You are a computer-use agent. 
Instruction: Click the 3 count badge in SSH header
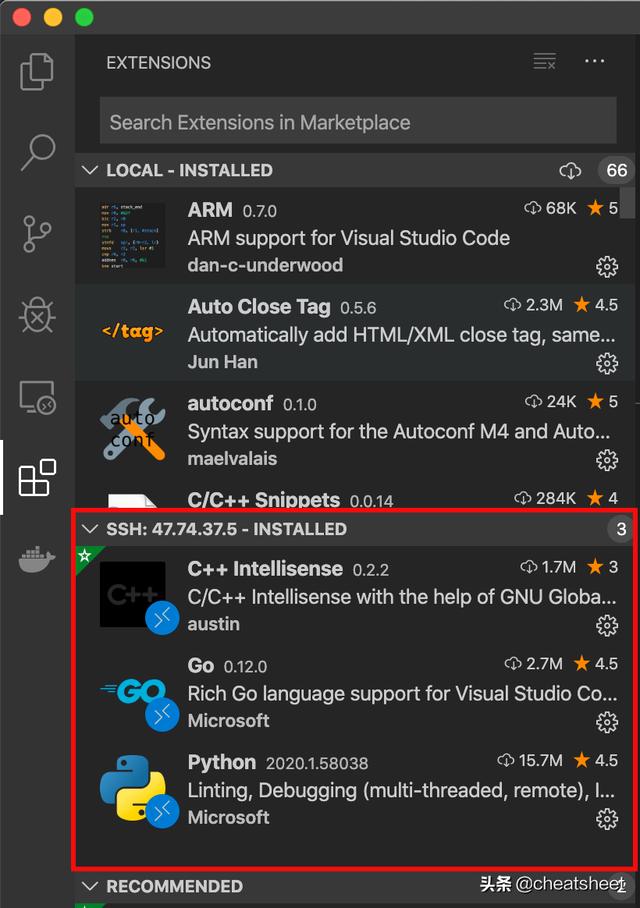[x=621, y=529]
